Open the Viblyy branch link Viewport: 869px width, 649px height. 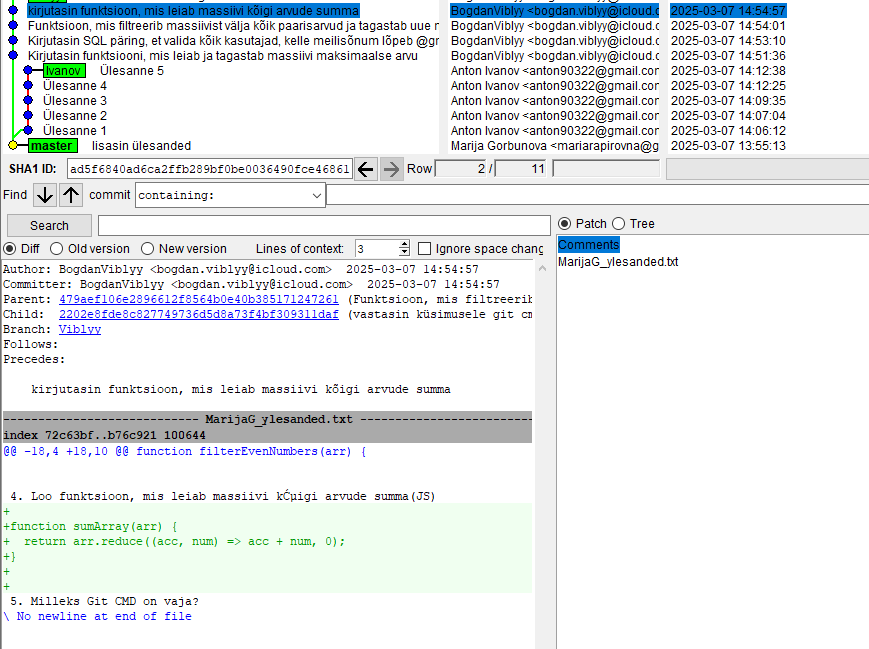79,329
